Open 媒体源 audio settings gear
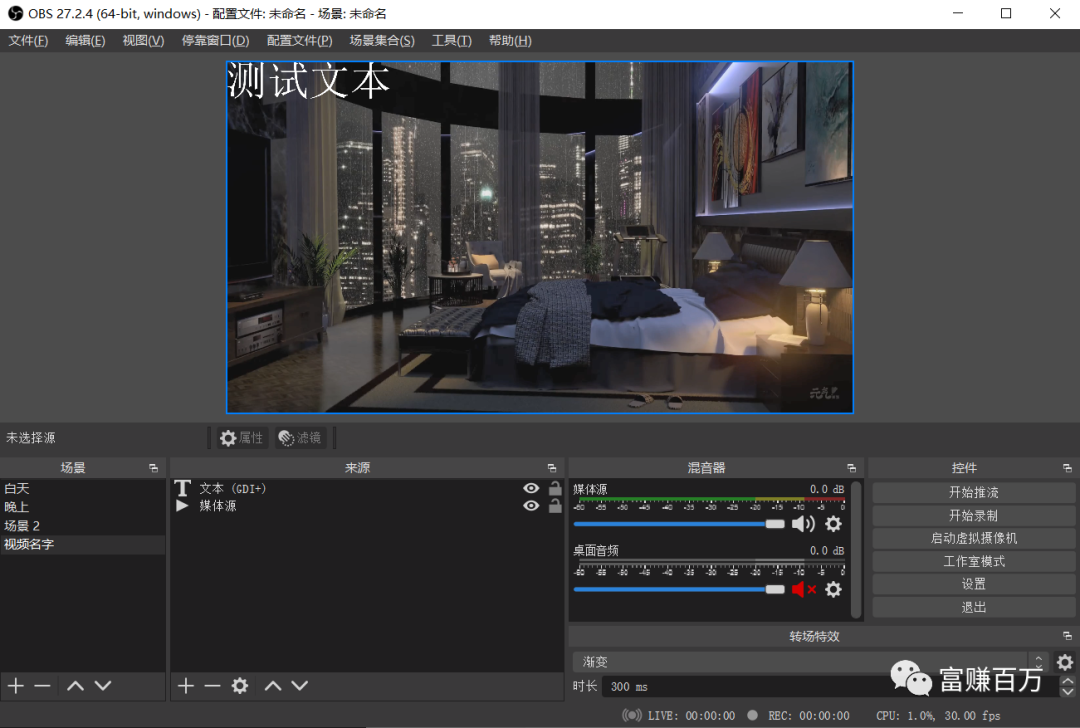 point(833,524)
